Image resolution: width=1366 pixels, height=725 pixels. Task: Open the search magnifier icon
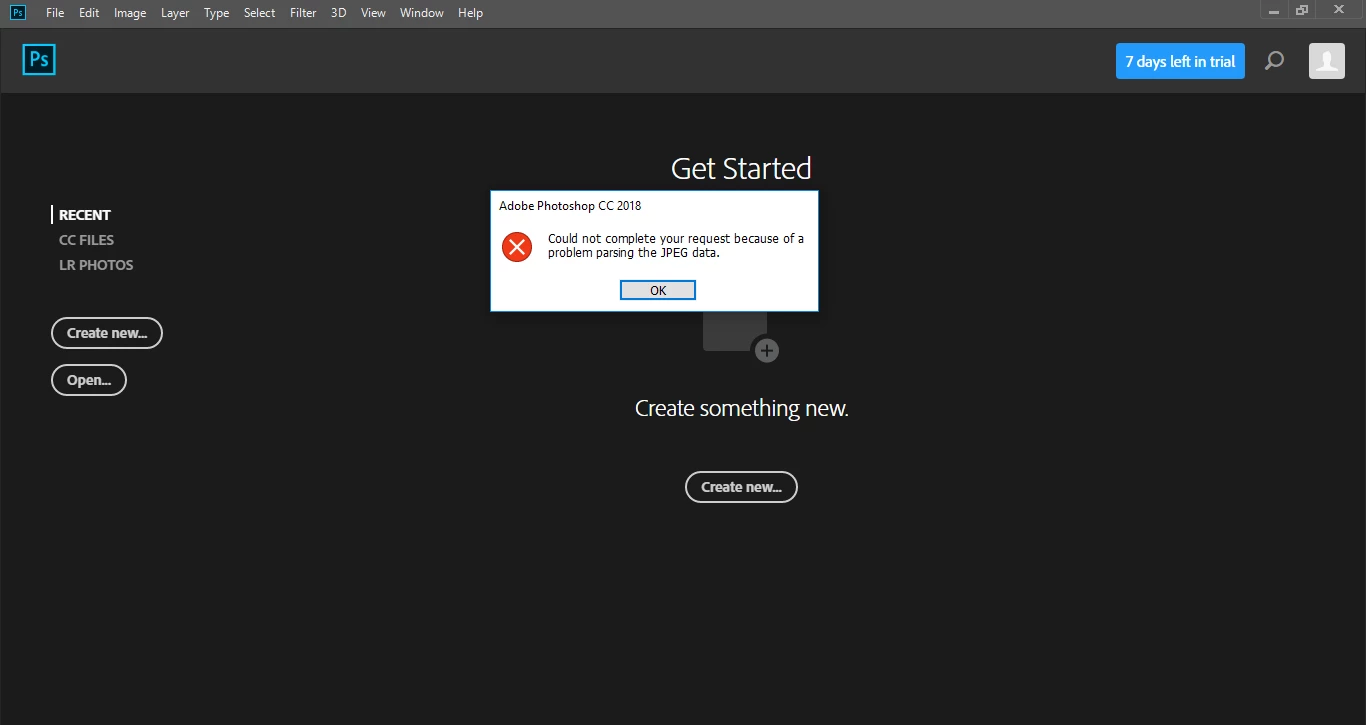pos(1274,61)
